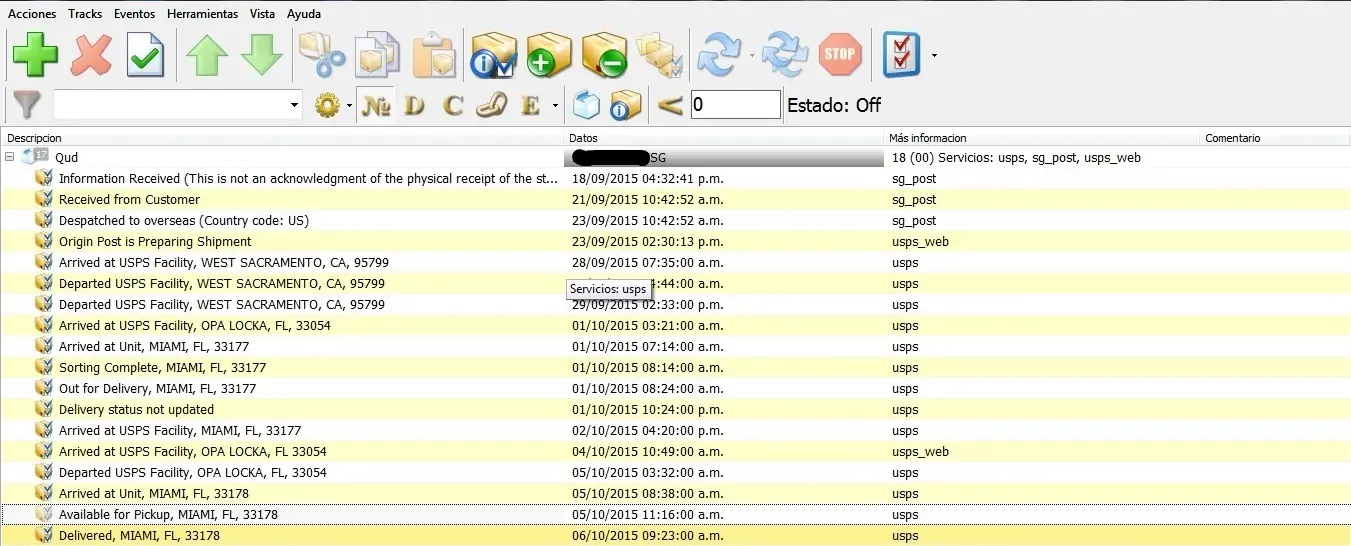Toggle the golden chain link button
The width and height of the screenshot is (1351, 546).
[491, 104]
